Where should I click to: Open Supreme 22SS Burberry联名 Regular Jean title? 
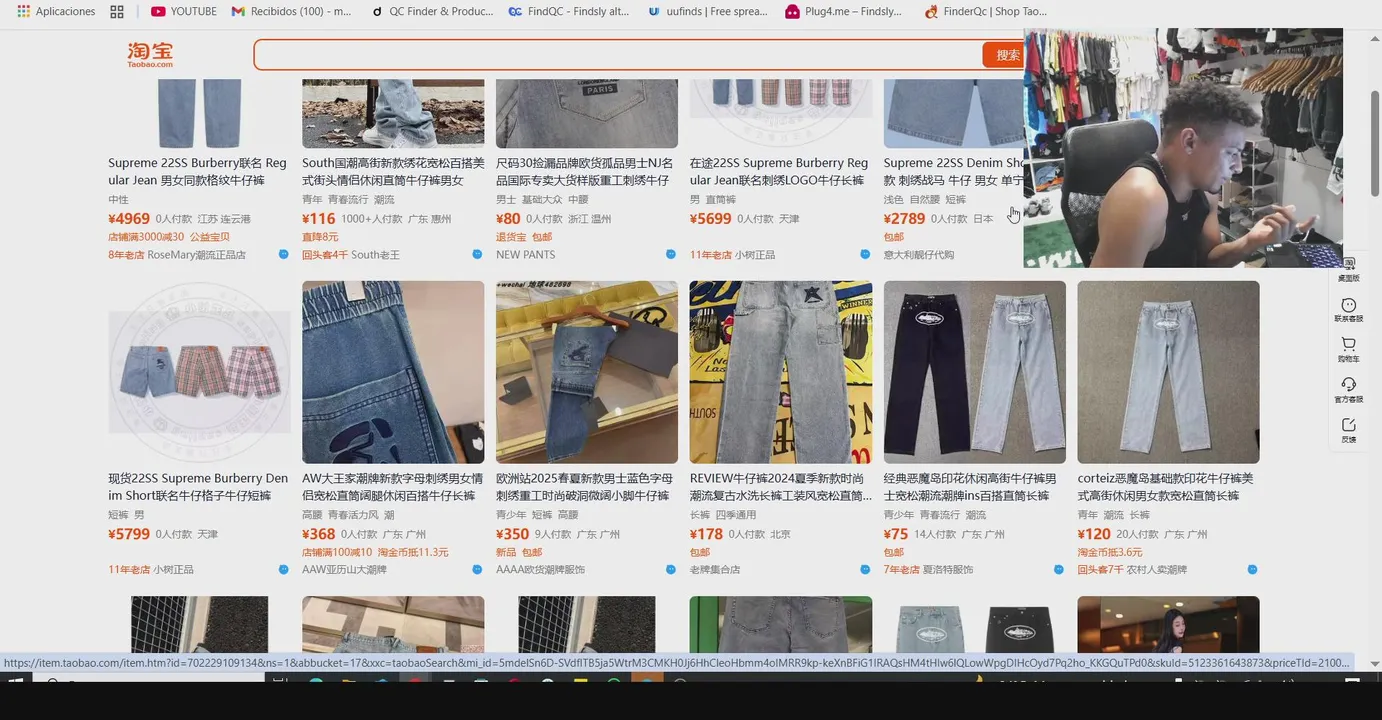click(x=198, y=171)
